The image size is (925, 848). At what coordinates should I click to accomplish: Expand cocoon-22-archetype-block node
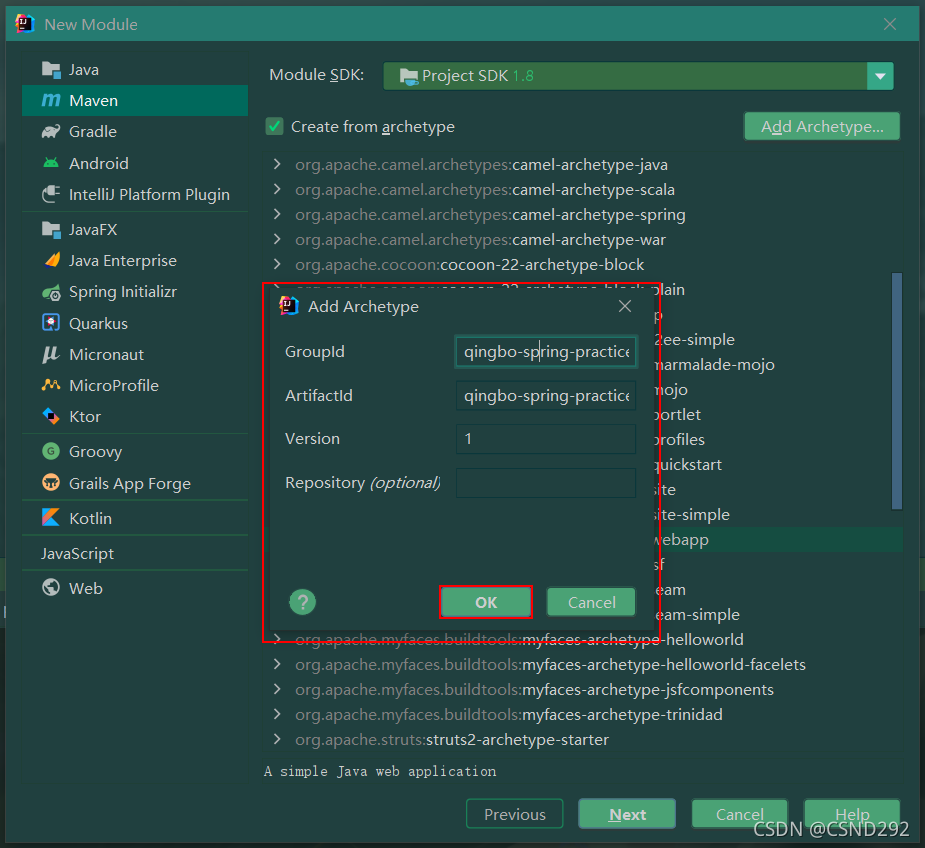coord(277,264)
